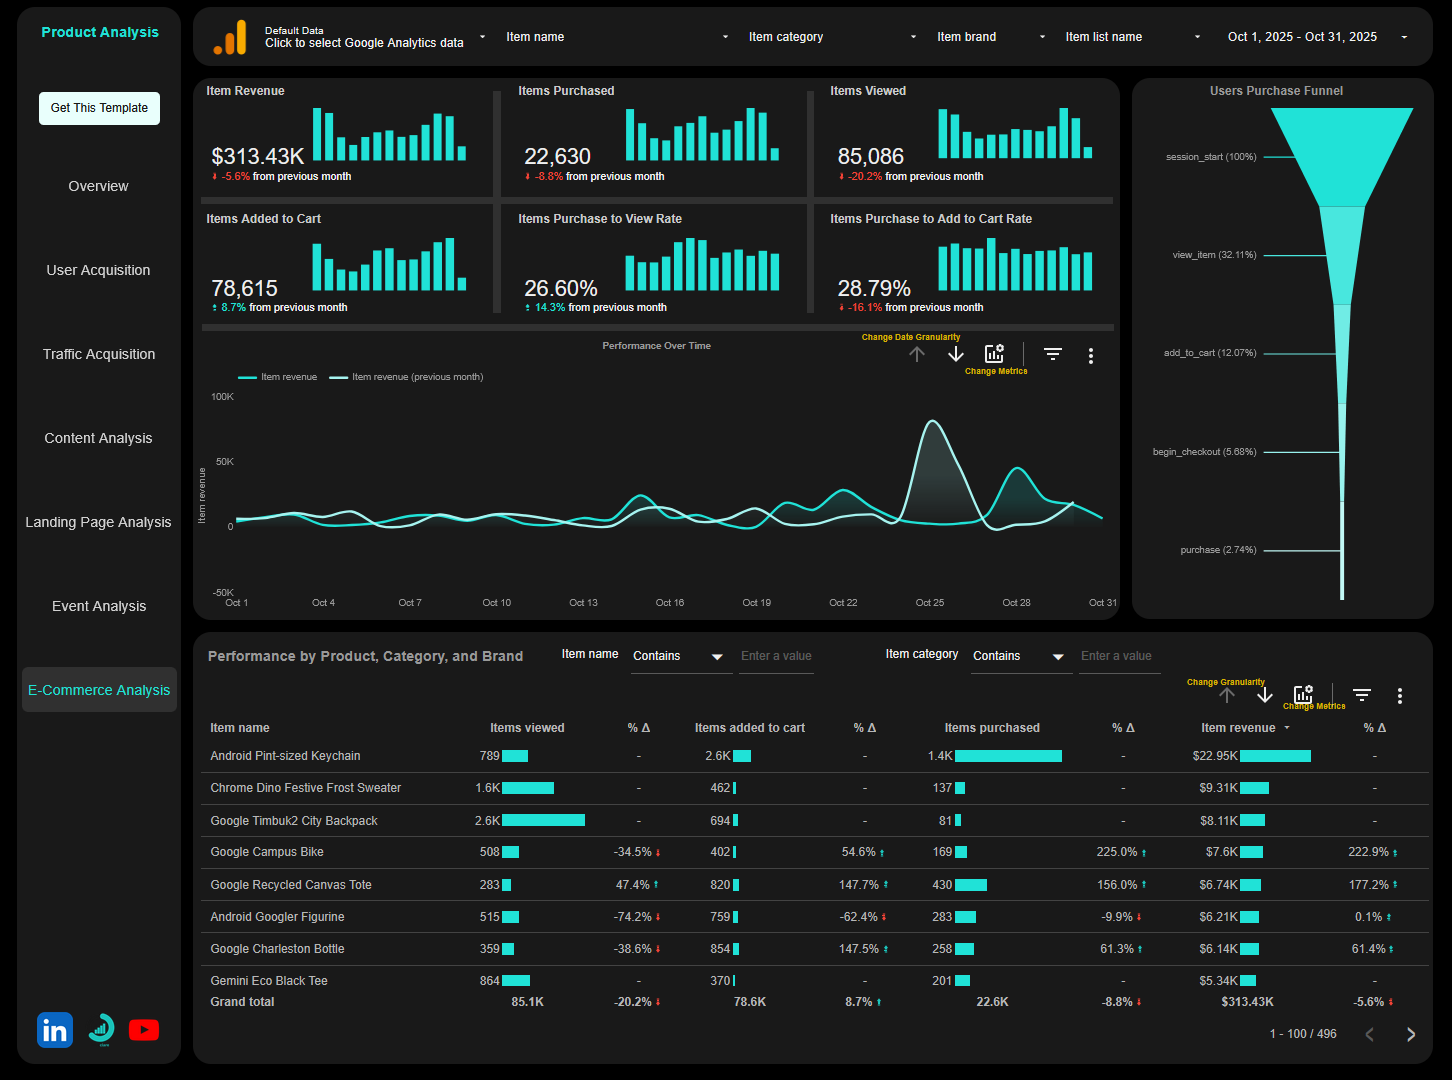Toggle the previous month revenue legend series
This screenshot has width=1452, height=1080.
pos(417,376)
